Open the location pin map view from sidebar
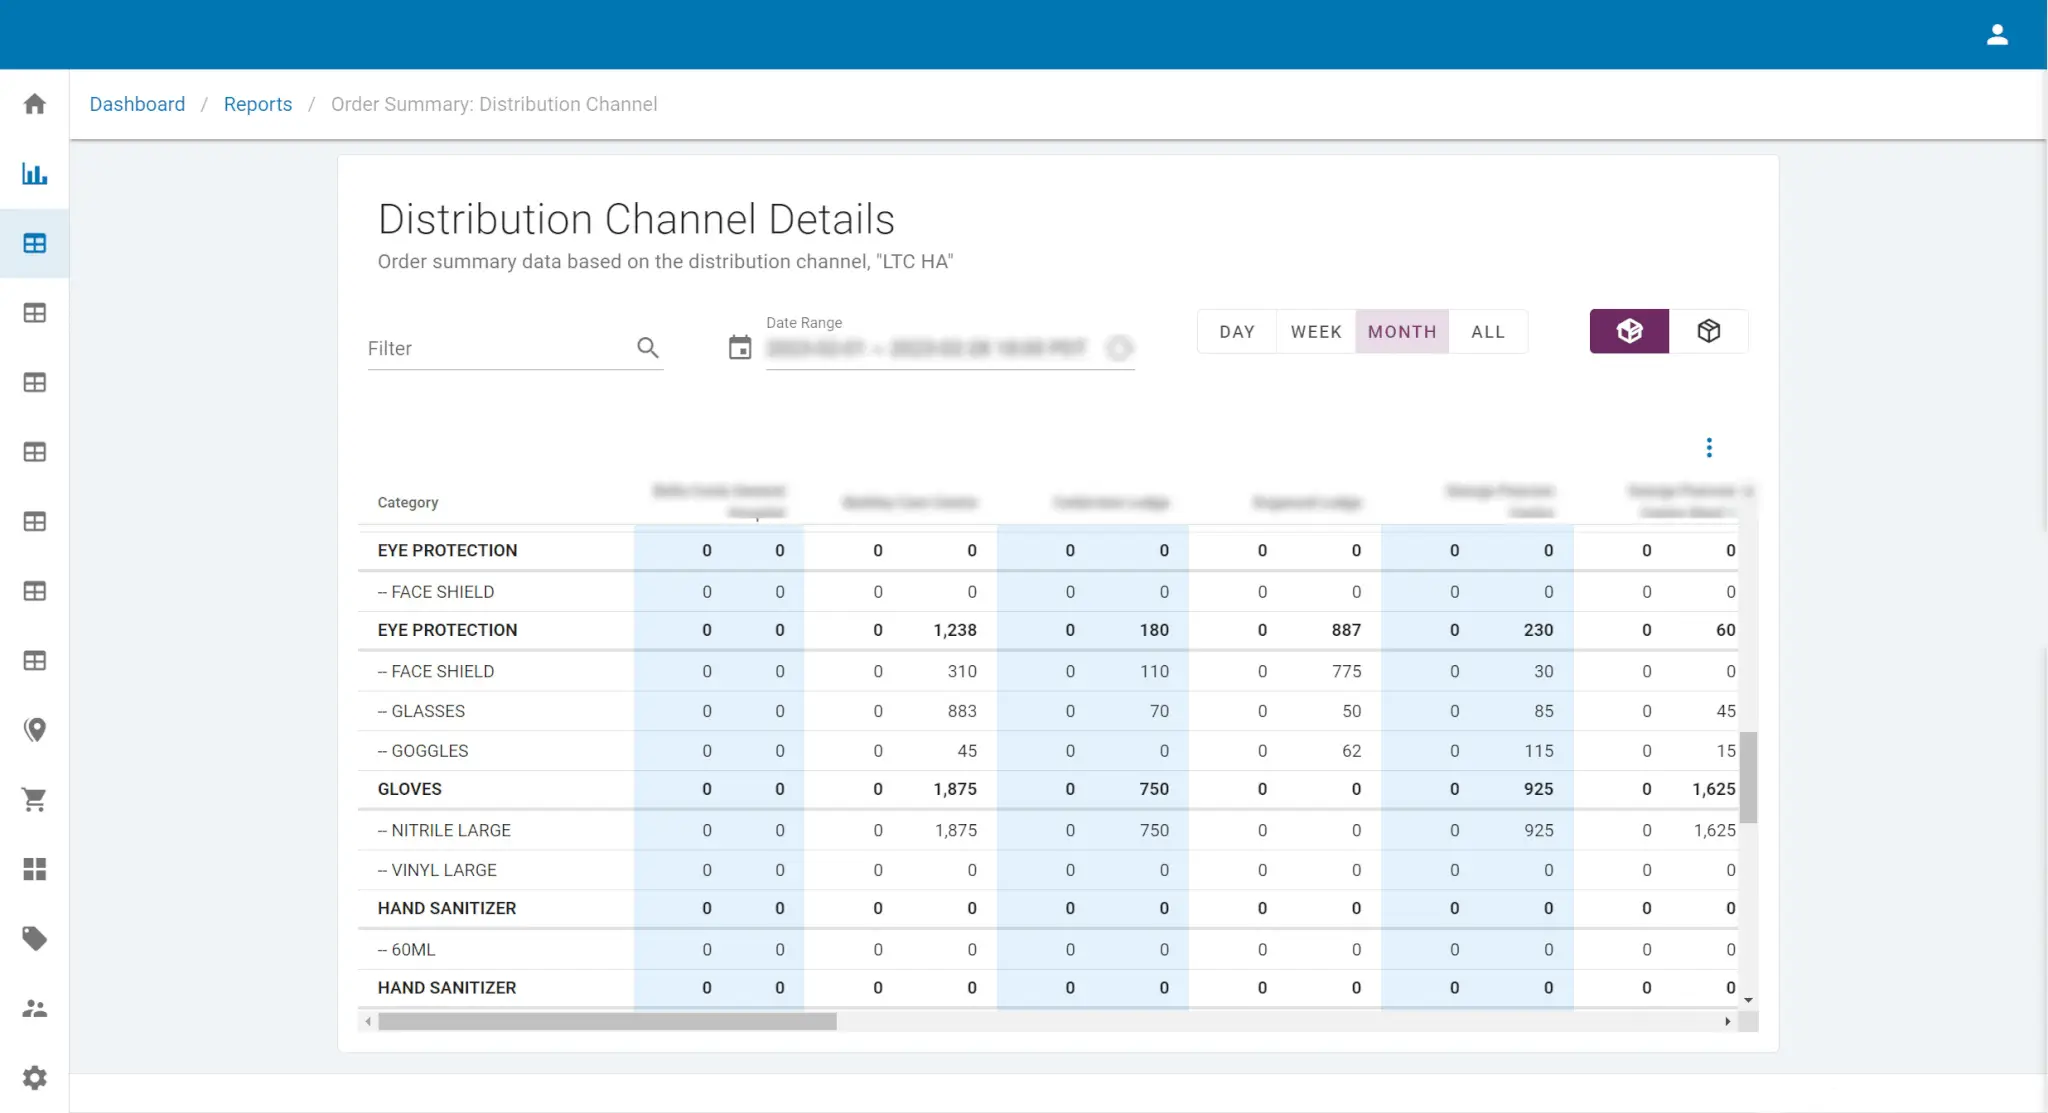 pyautogui.click(x=34, y=730)
